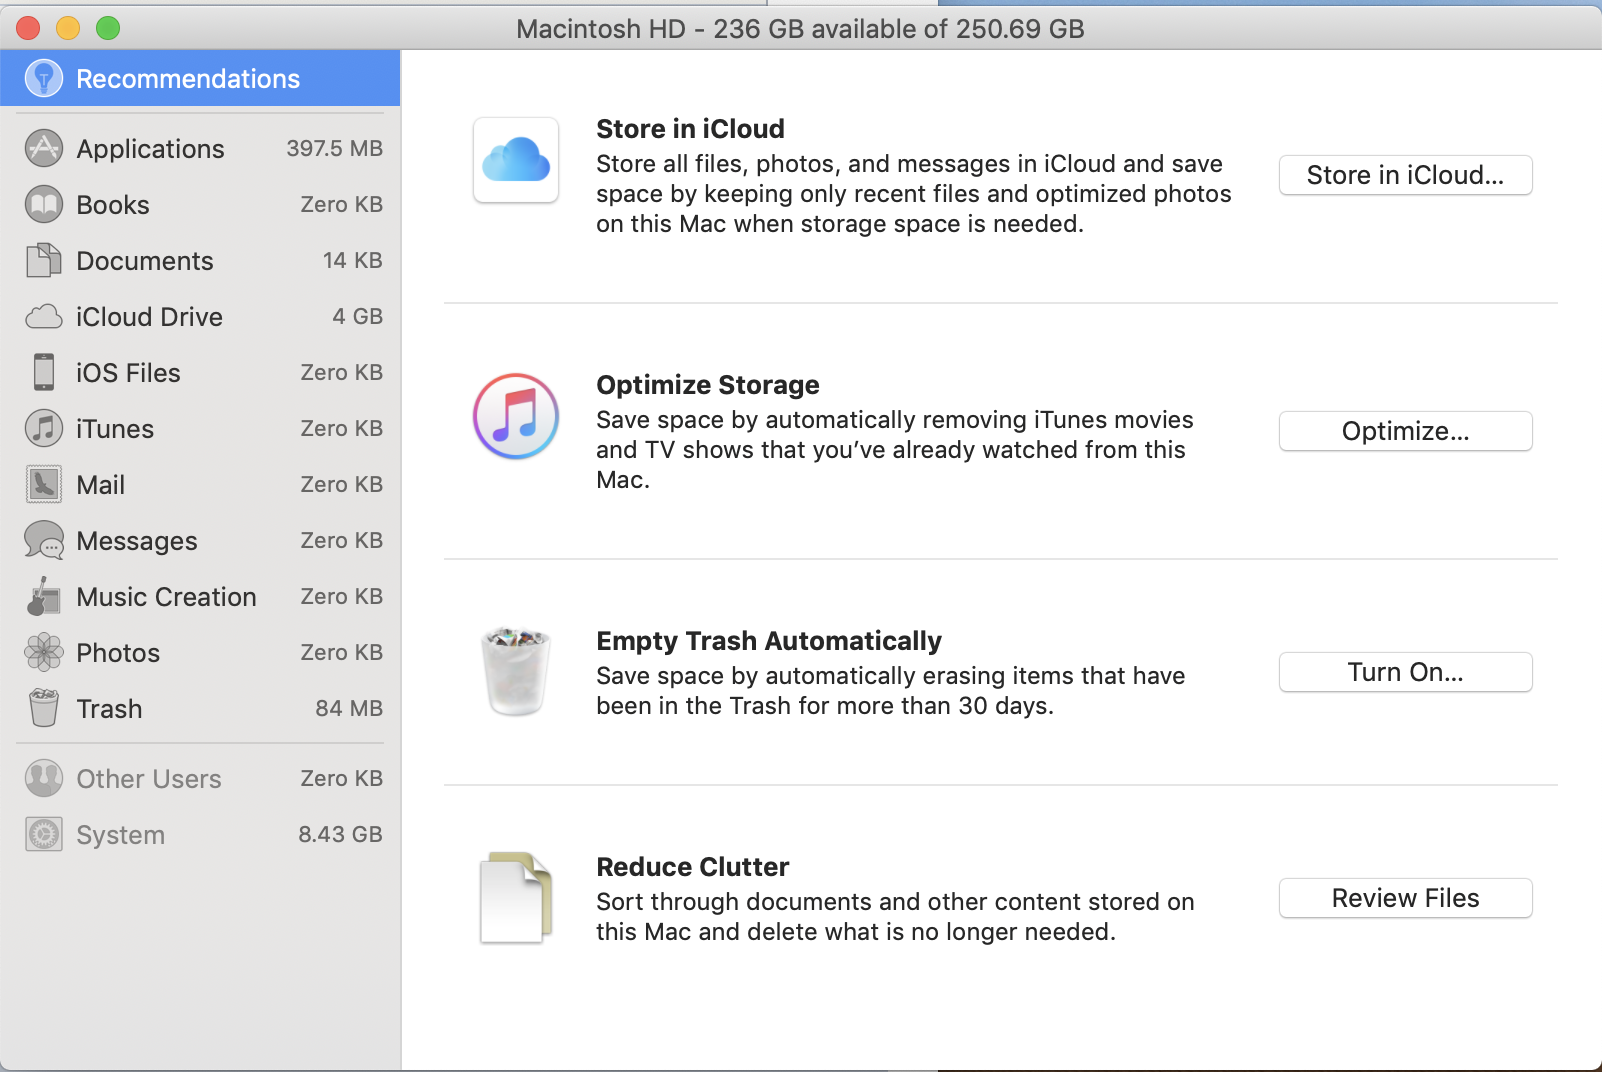Turn on Empty Trash Automatically
Screen dimensions: 1602x1072
coord(1405,672)
